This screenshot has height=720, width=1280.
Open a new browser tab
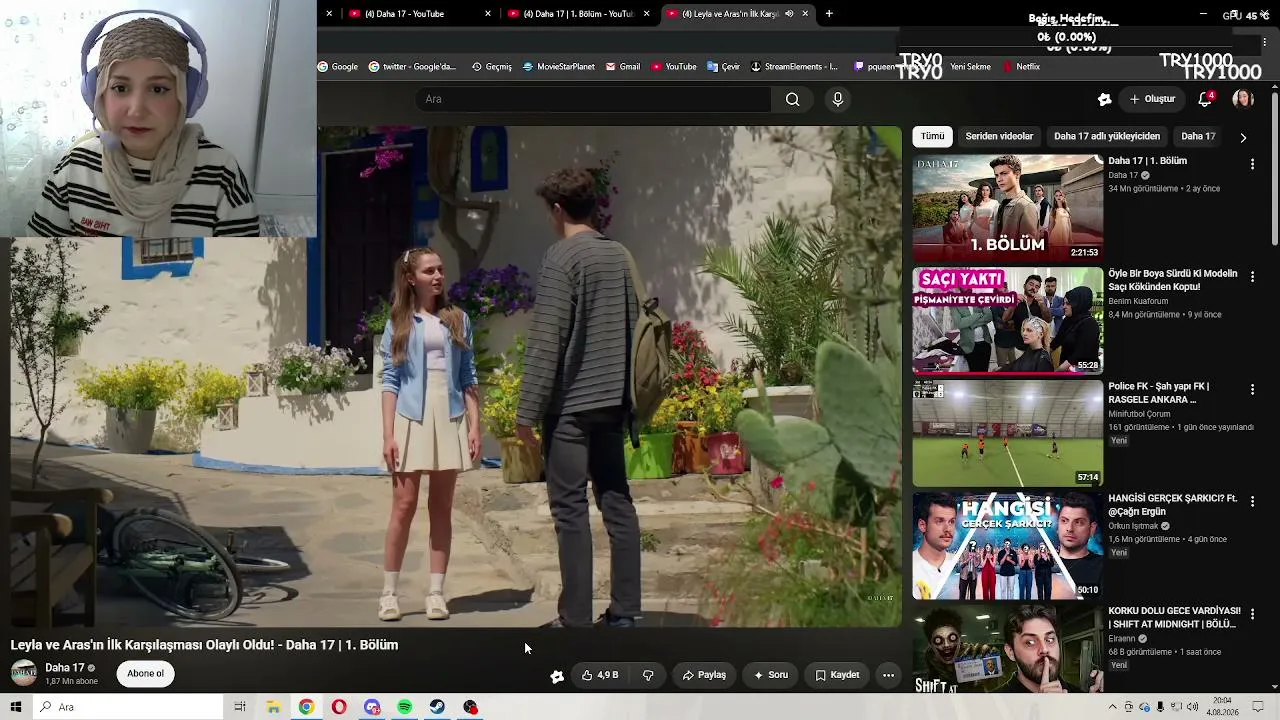tap(829, 14)
